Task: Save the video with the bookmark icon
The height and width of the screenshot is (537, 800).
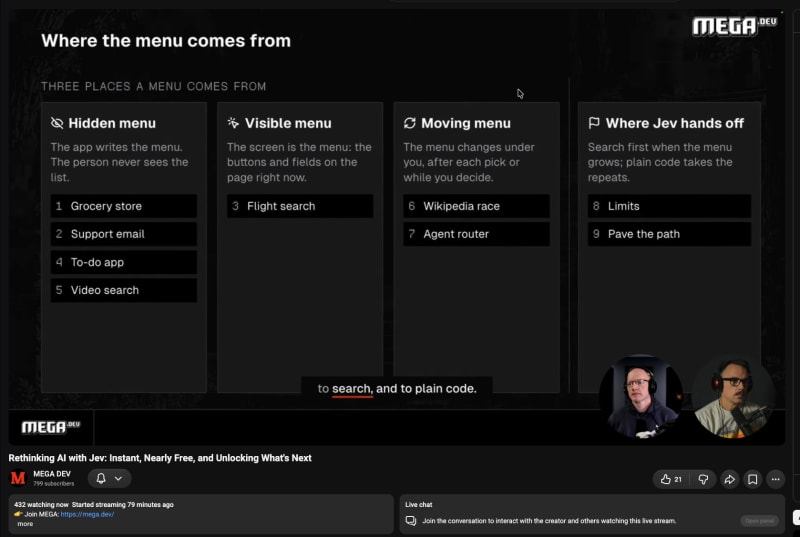Action: [x=753, y=479]
